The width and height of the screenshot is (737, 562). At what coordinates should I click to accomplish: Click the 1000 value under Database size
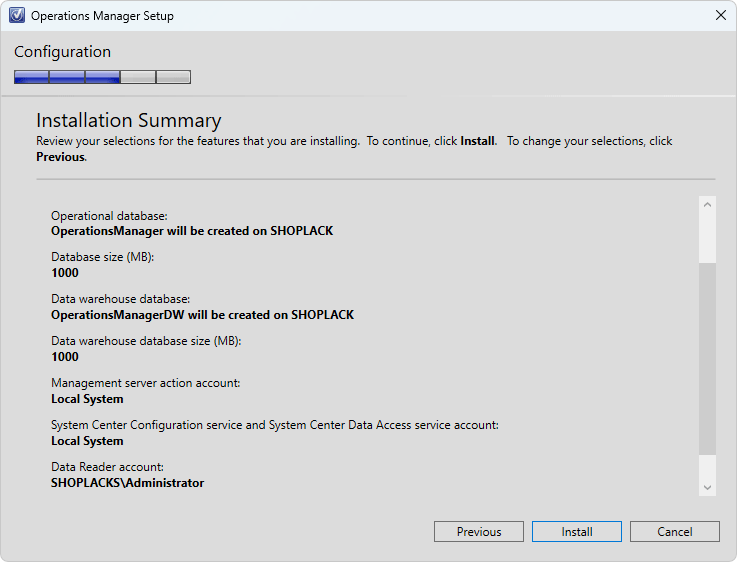(65, 273)
